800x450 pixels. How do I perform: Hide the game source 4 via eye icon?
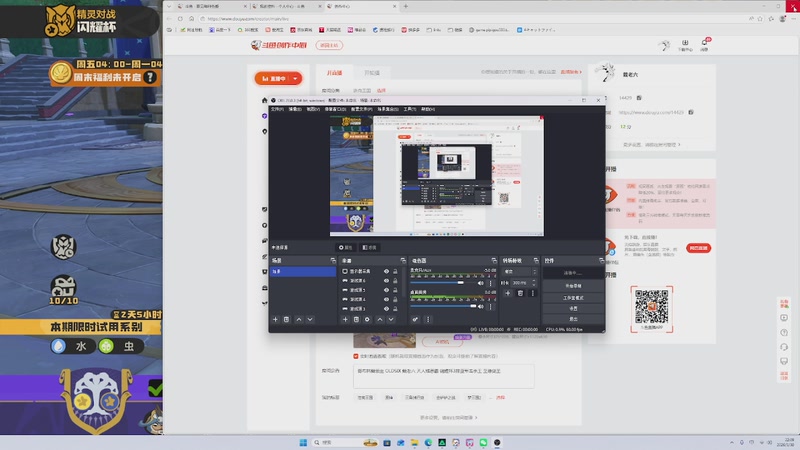point(386,299)
